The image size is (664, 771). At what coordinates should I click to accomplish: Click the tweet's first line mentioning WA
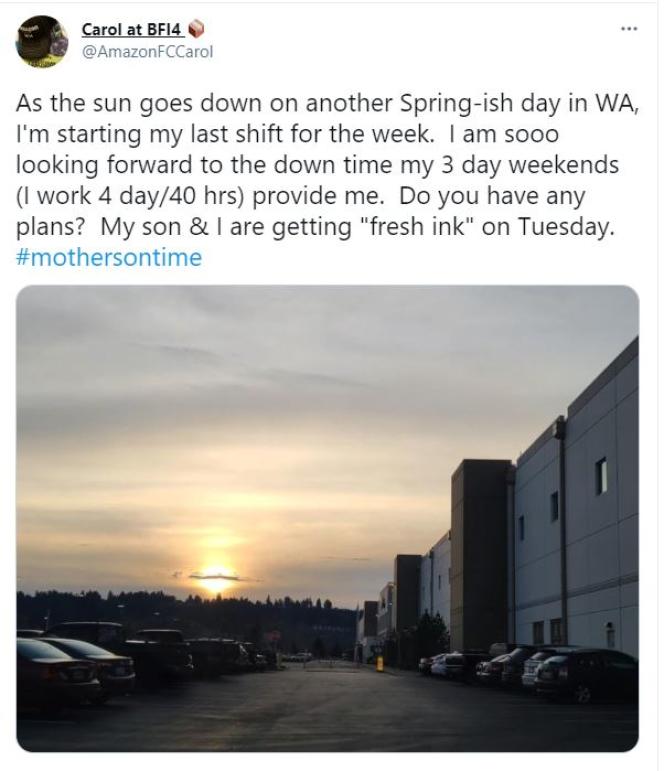[x=325, y=105]
